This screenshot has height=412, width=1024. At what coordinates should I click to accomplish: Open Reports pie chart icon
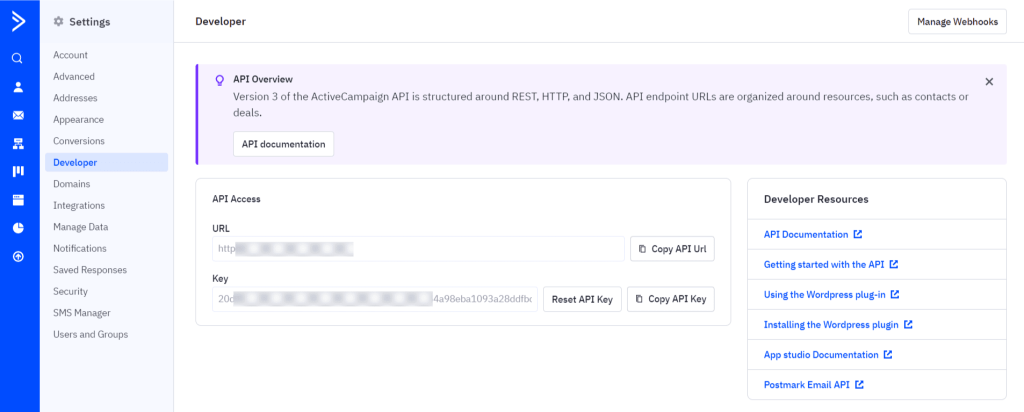18,228
